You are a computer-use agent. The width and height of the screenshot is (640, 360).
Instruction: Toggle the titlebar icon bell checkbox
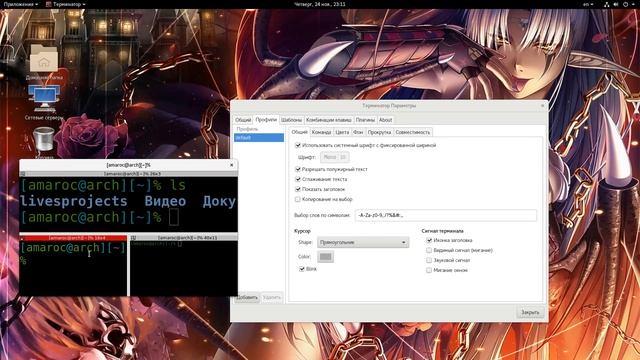click(x=429, y=240)
